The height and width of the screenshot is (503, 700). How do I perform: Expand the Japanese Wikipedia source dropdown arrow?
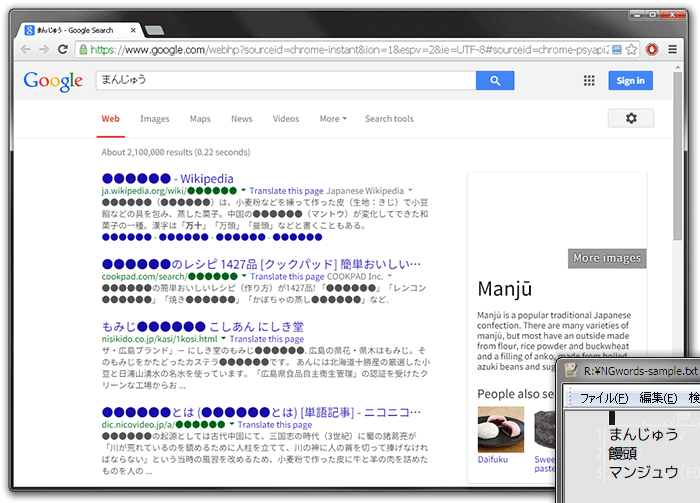click(410, 190)
